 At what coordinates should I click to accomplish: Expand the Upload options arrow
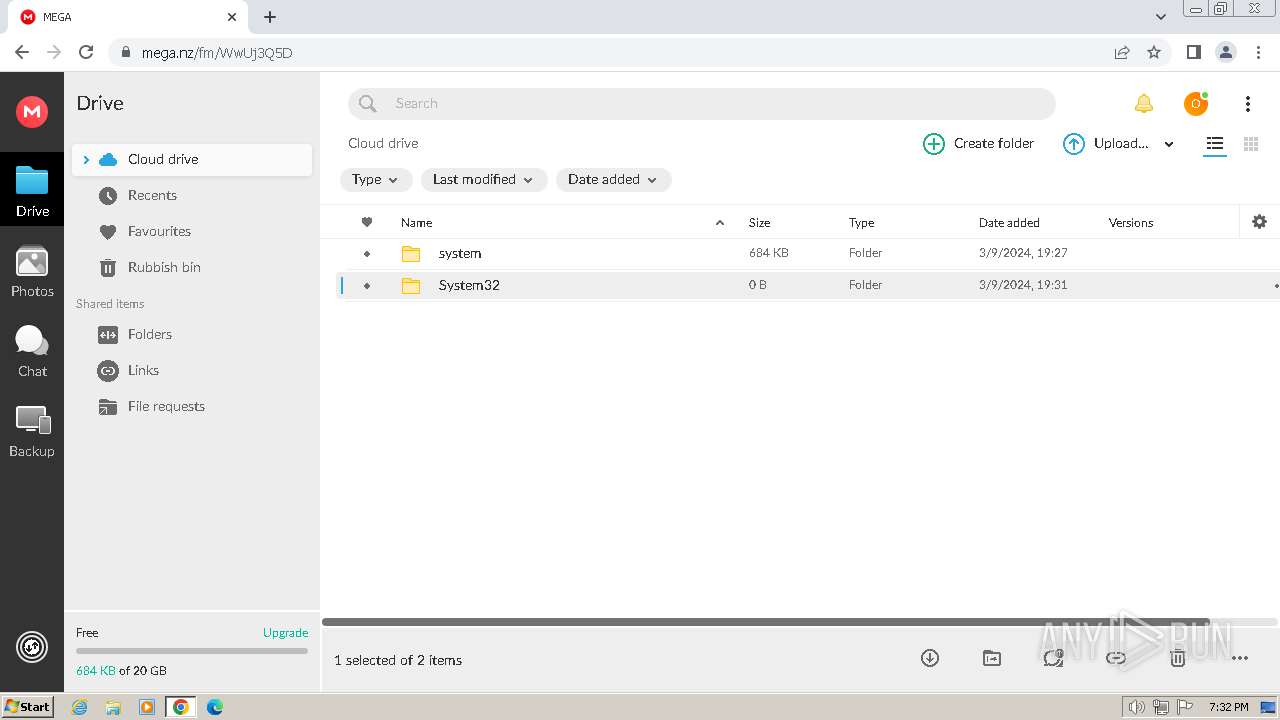click(x=1169, y=144)
